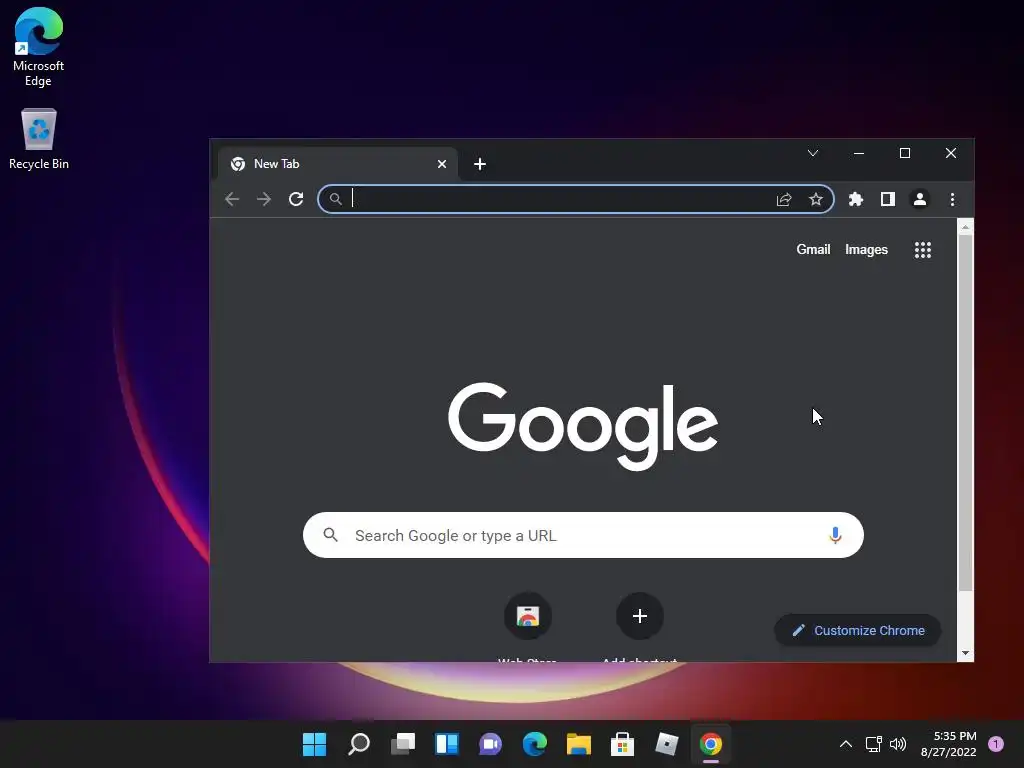The width and height of the screenshot is (1024, 768).
Task: Open the Web Store shortcut tile
Action: (x=528, y=616)
